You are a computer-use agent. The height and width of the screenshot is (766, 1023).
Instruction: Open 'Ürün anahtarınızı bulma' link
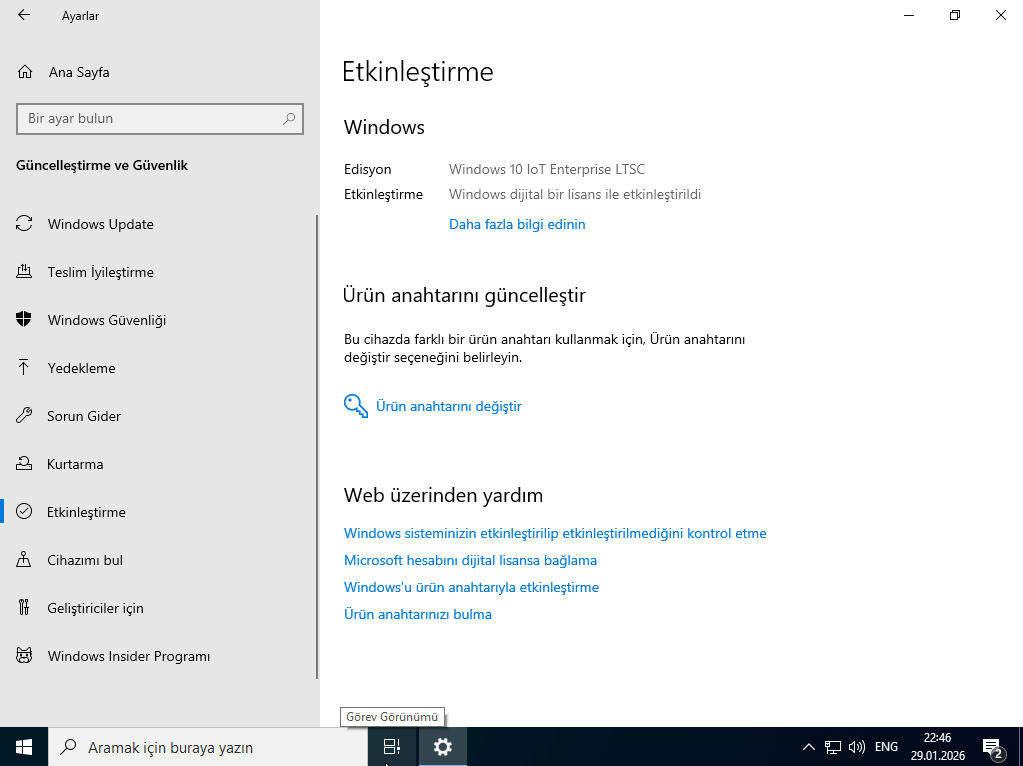[x=418, y=614]
